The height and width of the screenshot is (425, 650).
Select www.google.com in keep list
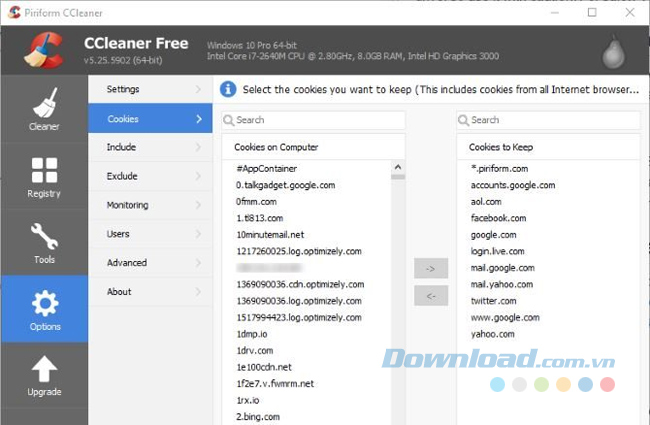tap(505, 318)
